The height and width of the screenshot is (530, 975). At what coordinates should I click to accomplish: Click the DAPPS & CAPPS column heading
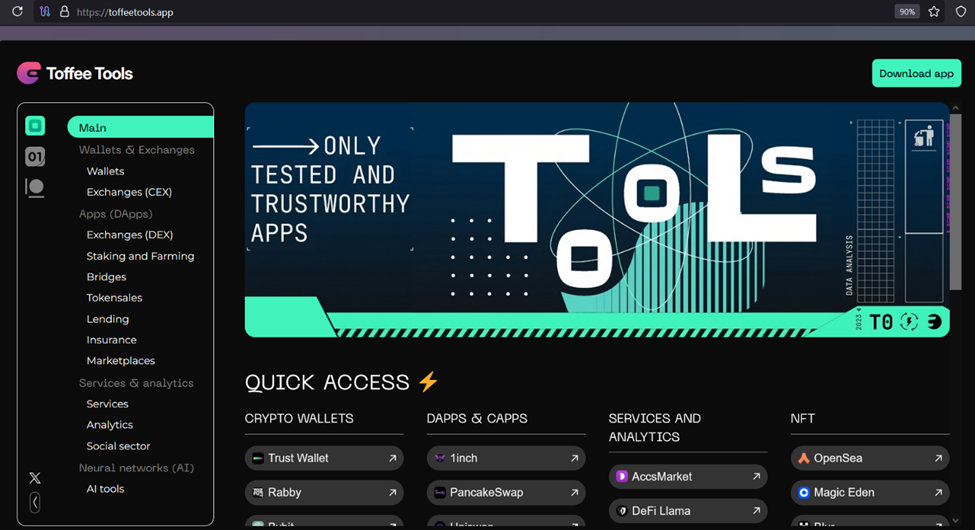tap(477, 419)
